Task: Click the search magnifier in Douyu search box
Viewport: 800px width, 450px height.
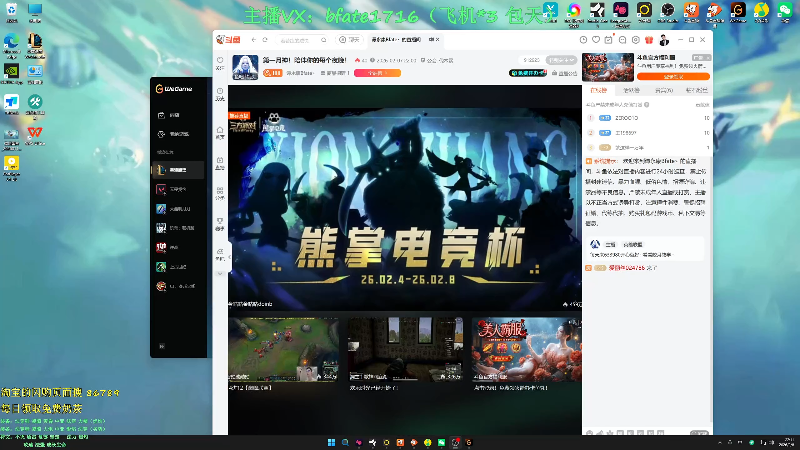Action: pos(323,40)
